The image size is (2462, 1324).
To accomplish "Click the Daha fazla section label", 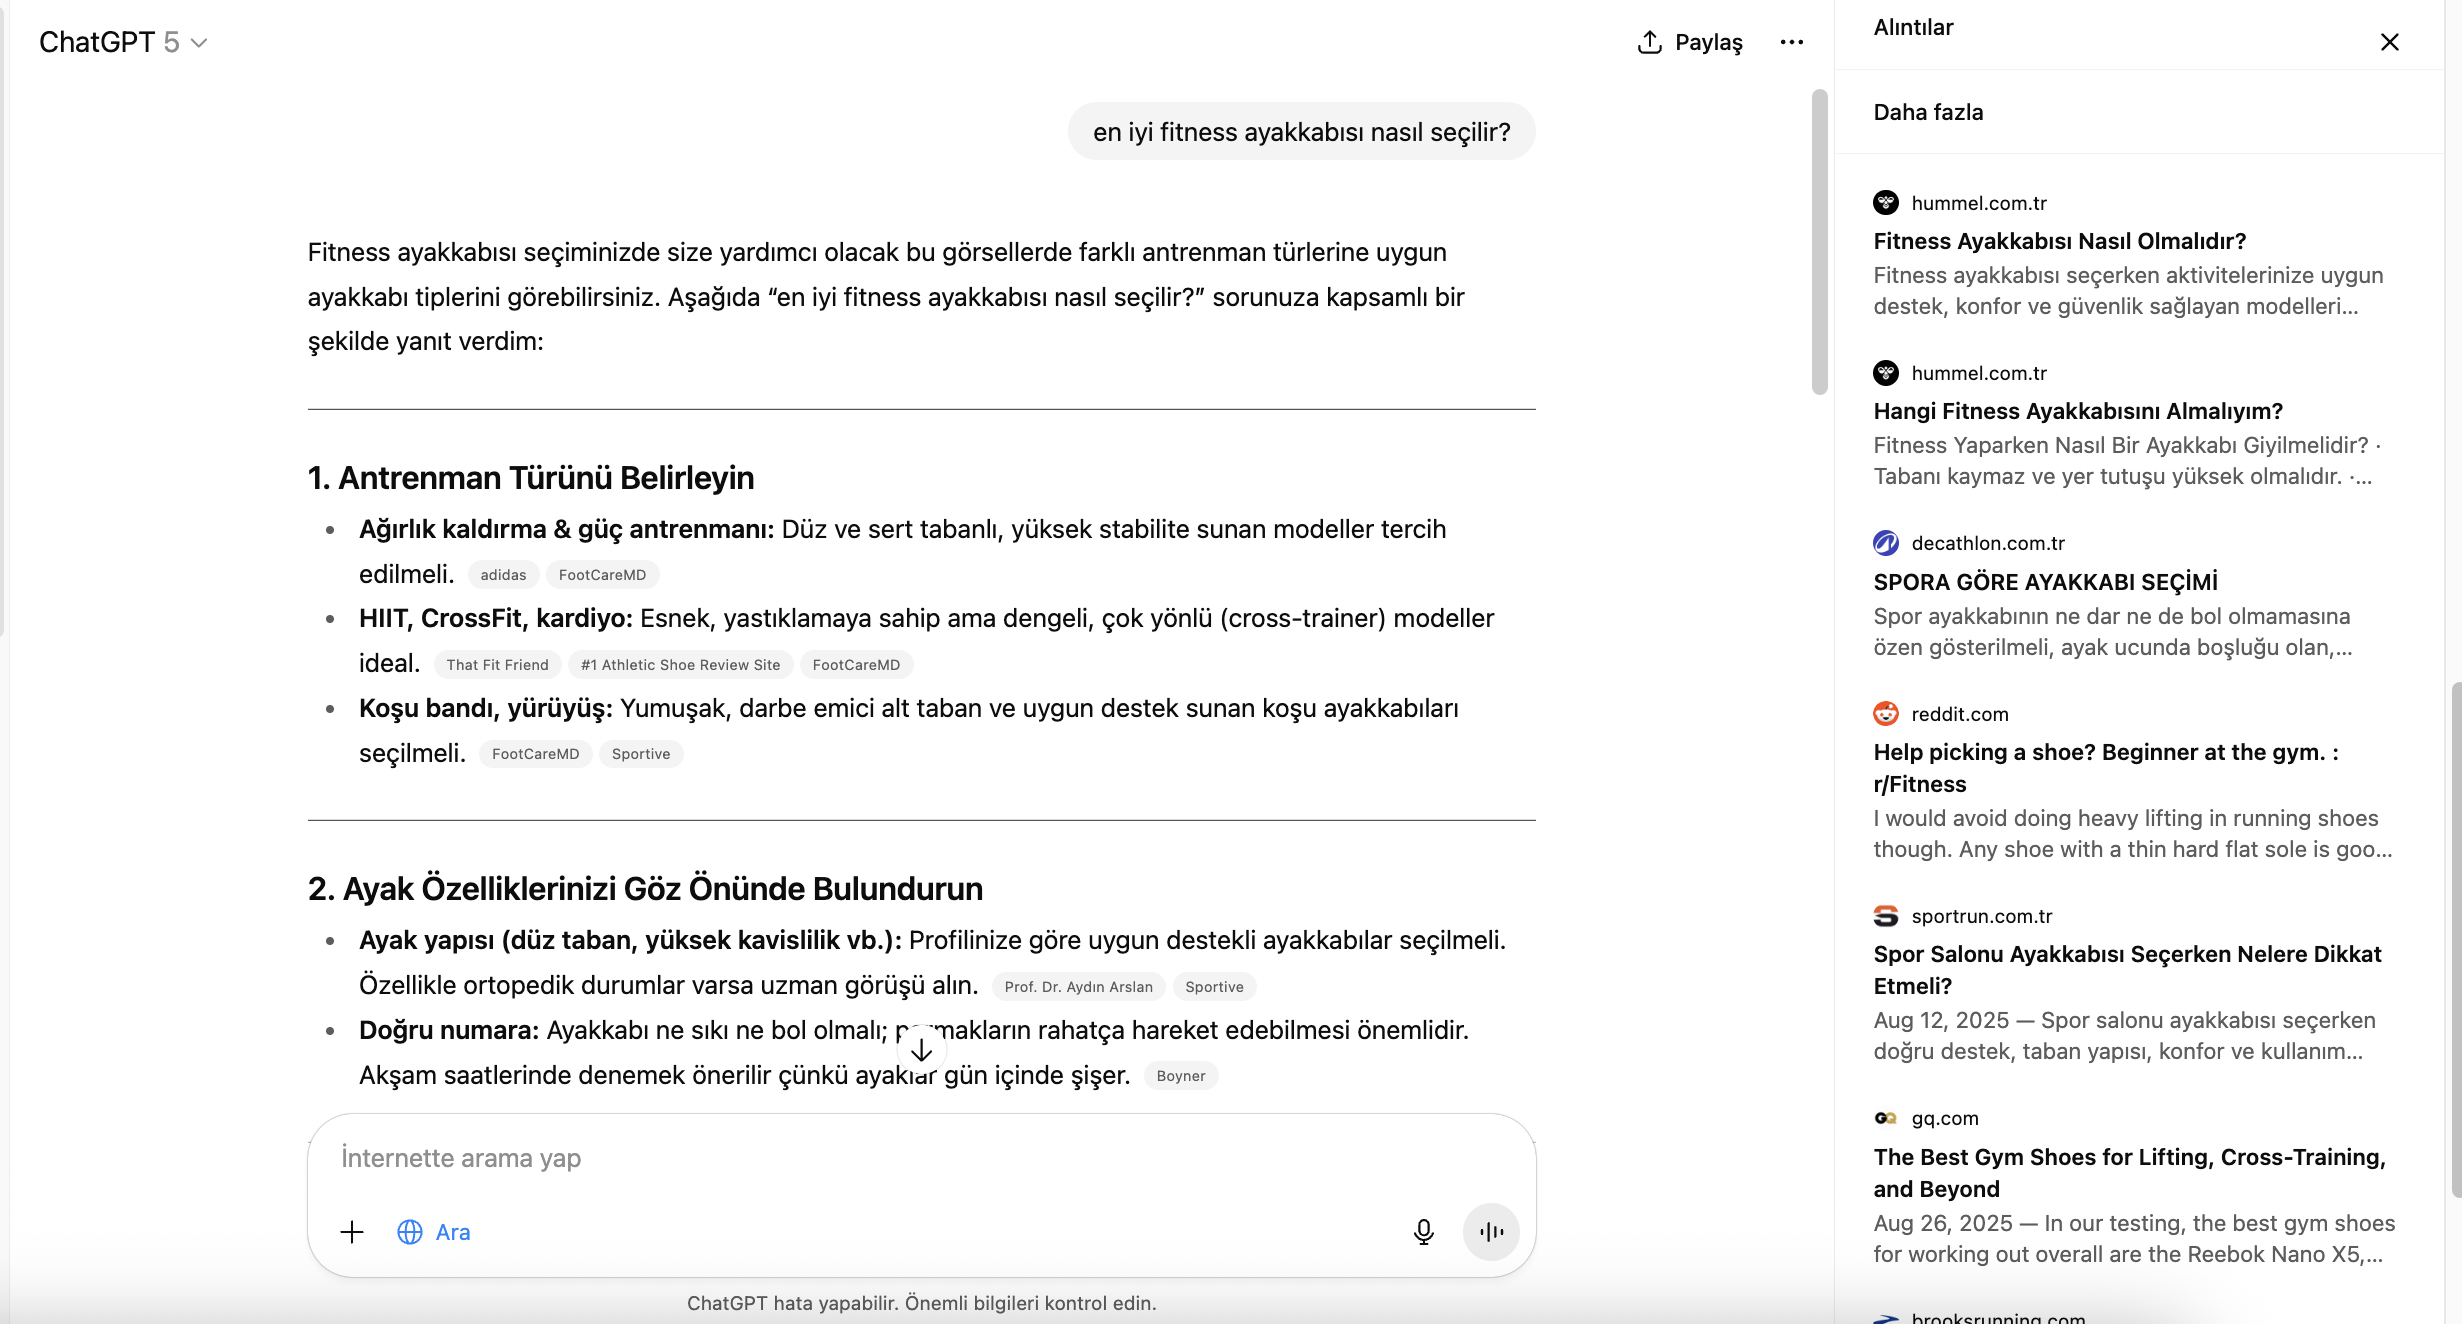I will pyautogui.click(x=1928, y=112).
